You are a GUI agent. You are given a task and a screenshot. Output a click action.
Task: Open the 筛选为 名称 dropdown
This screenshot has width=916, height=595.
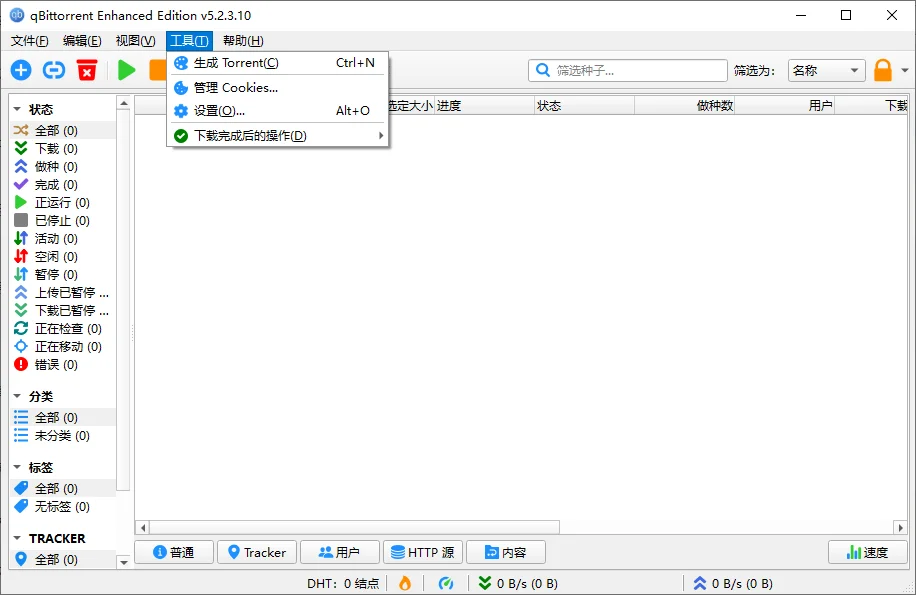pyautogui.click(x=826, y=71)
